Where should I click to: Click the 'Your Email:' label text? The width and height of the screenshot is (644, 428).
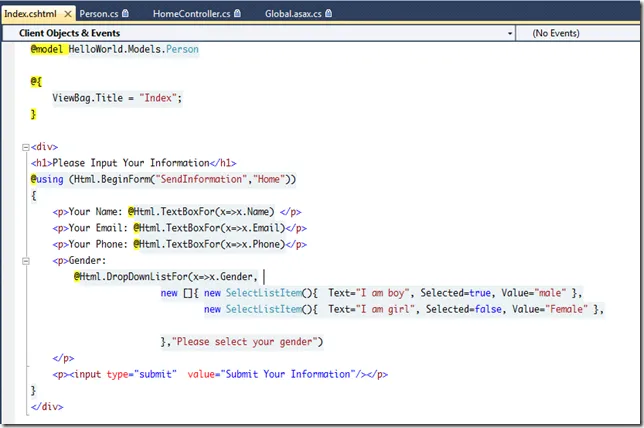[98, 228]
